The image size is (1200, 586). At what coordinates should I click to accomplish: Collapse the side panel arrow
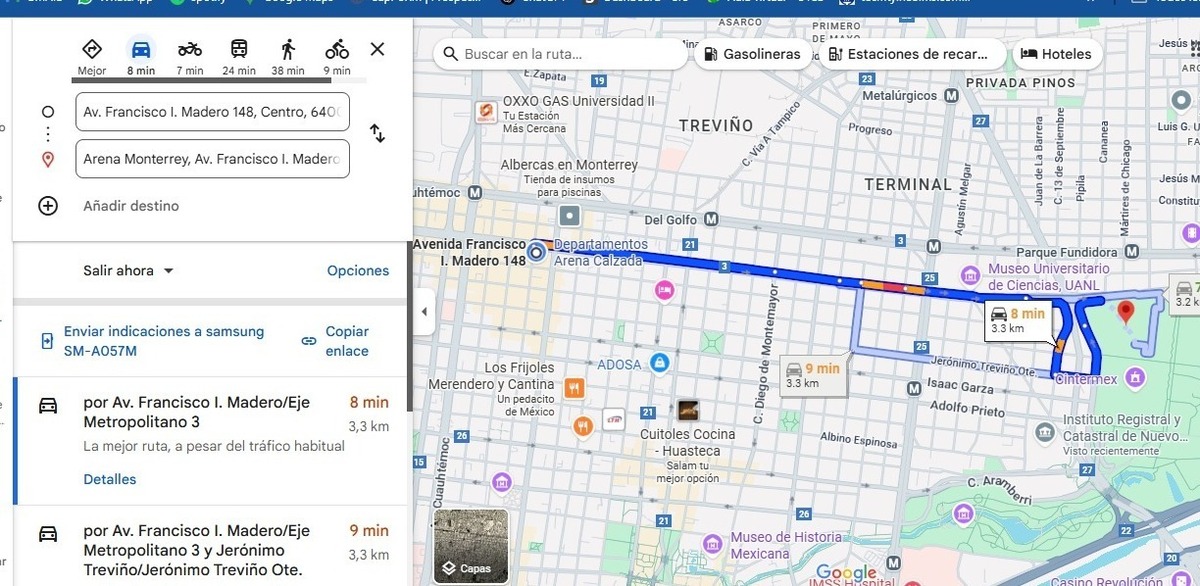[x=423, y=312]
